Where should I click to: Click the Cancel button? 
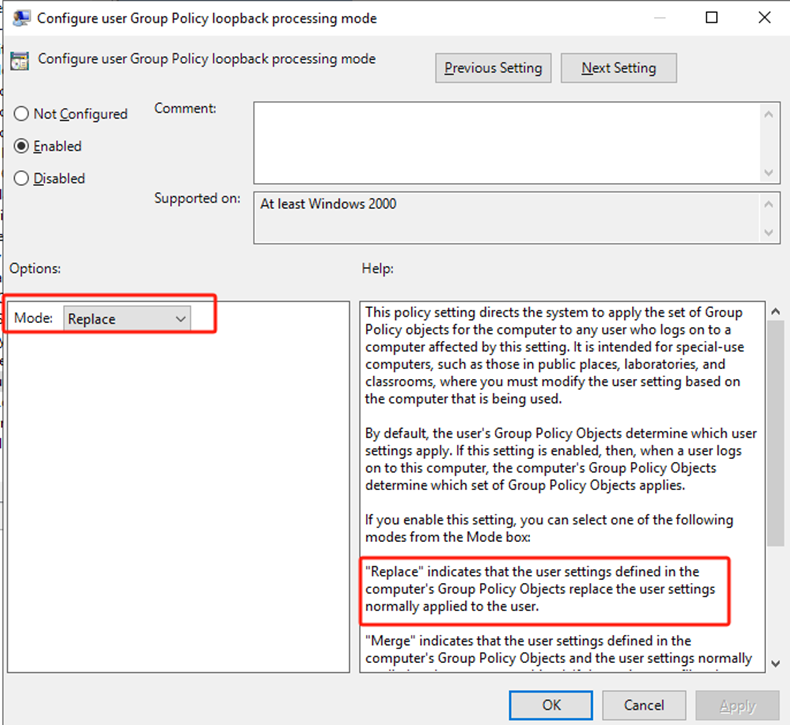pos(644,705)
